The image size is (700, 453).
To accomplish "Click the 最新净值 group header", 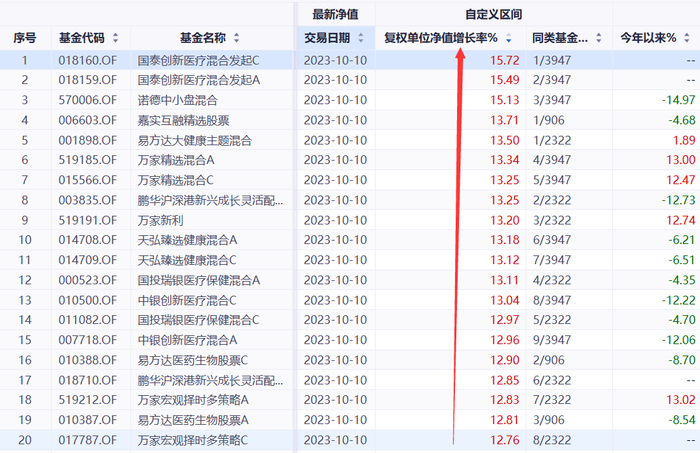I will pos(335,14).
